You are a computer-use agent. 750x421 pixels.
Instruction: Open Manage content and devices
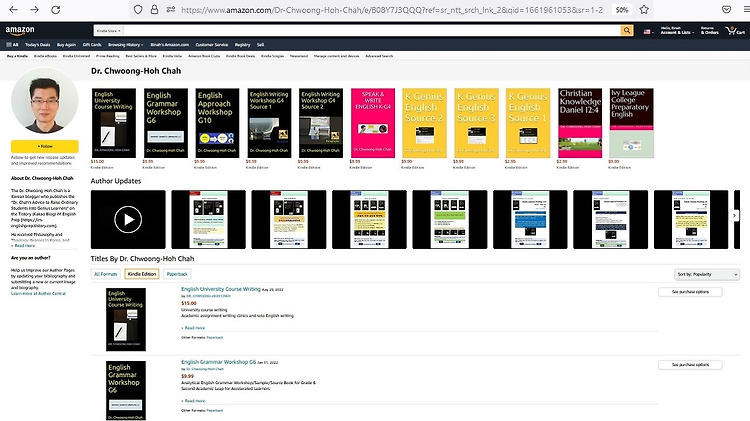336,56
